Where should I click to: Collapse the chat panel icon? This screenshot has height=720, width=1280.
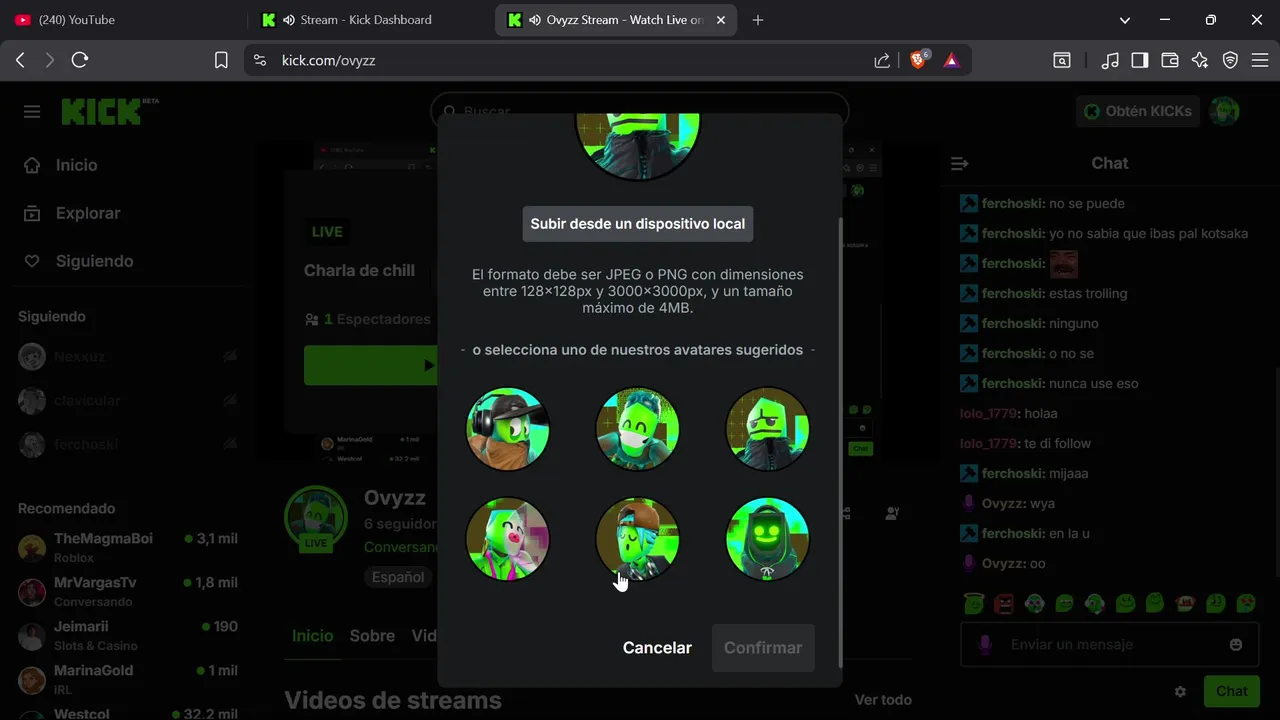click(x=960, y=163)
